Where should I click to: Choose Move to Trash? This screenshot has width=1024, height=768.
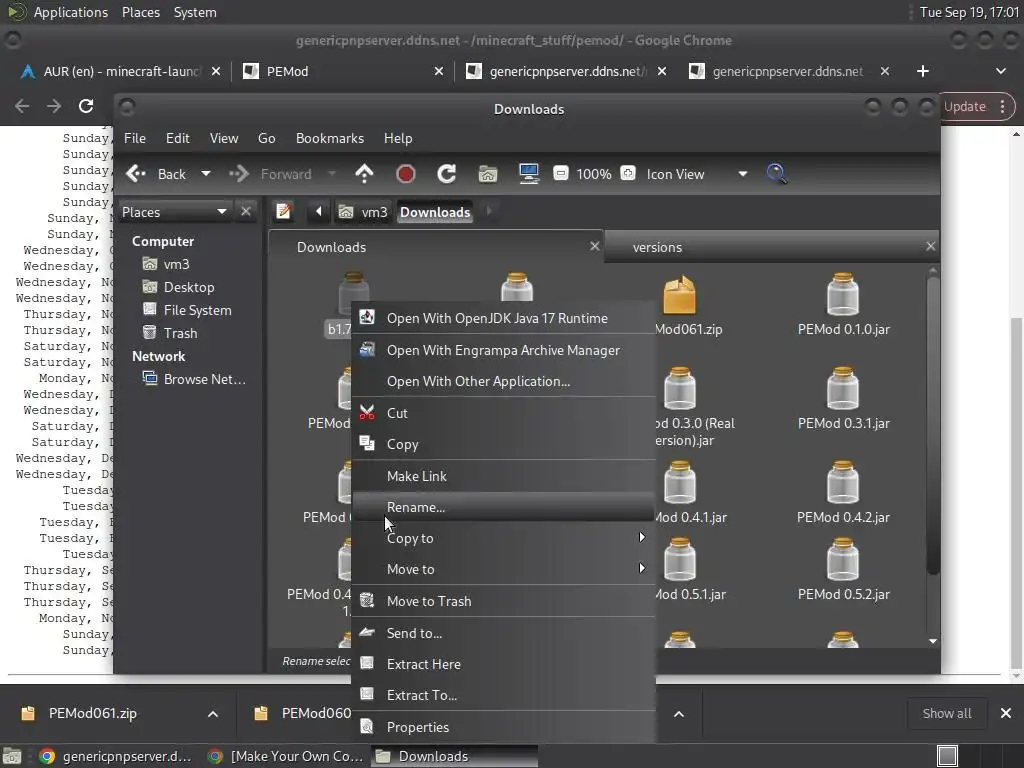503,601
